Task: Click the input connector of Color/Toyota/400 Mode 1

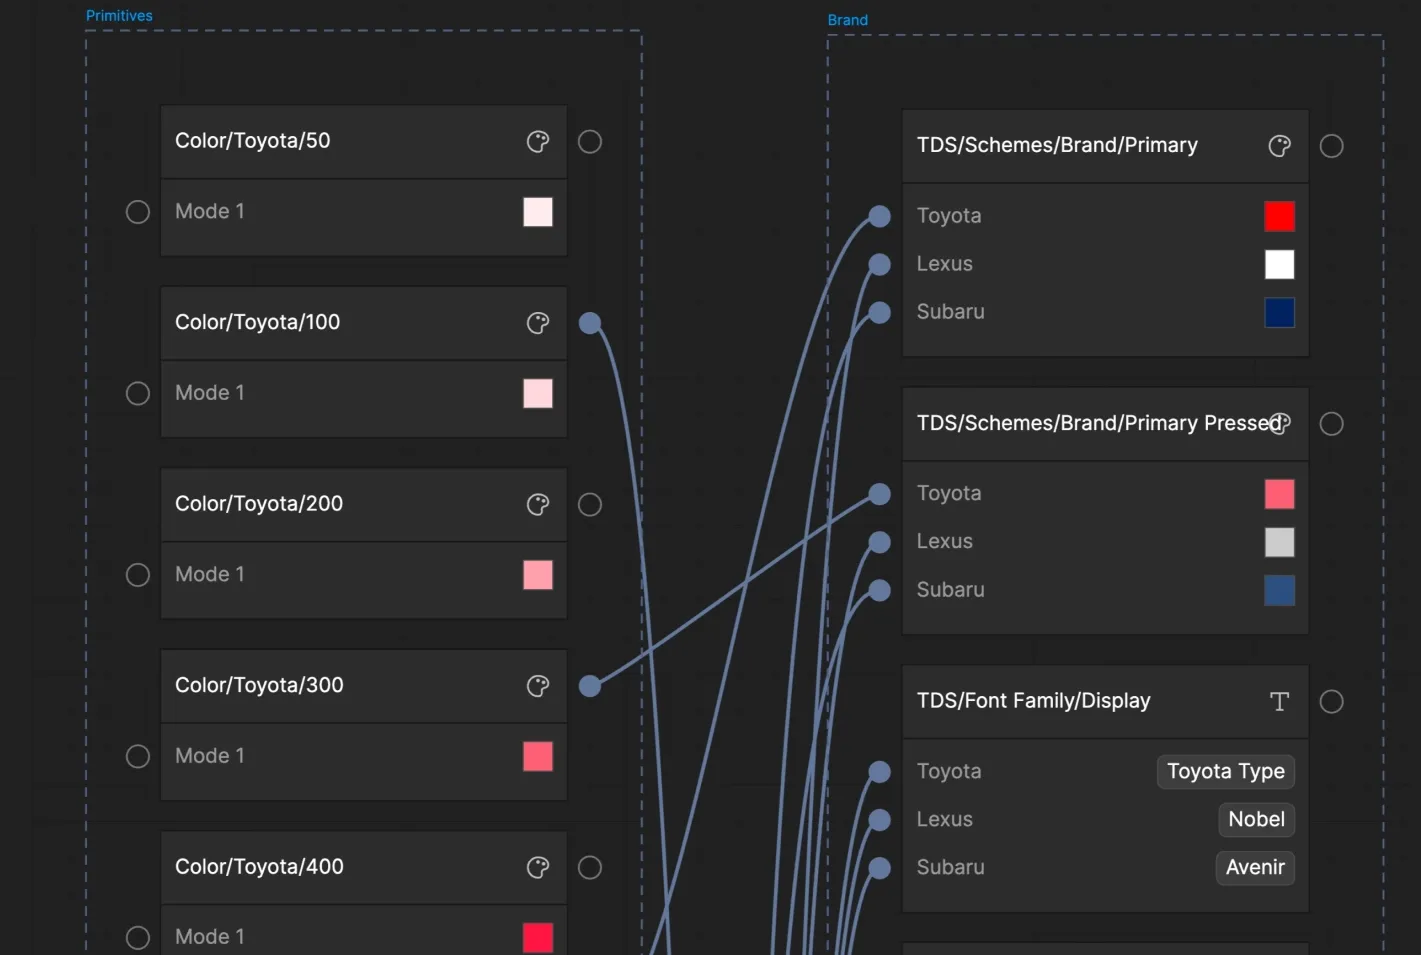Action: click(x=138, y=938)
